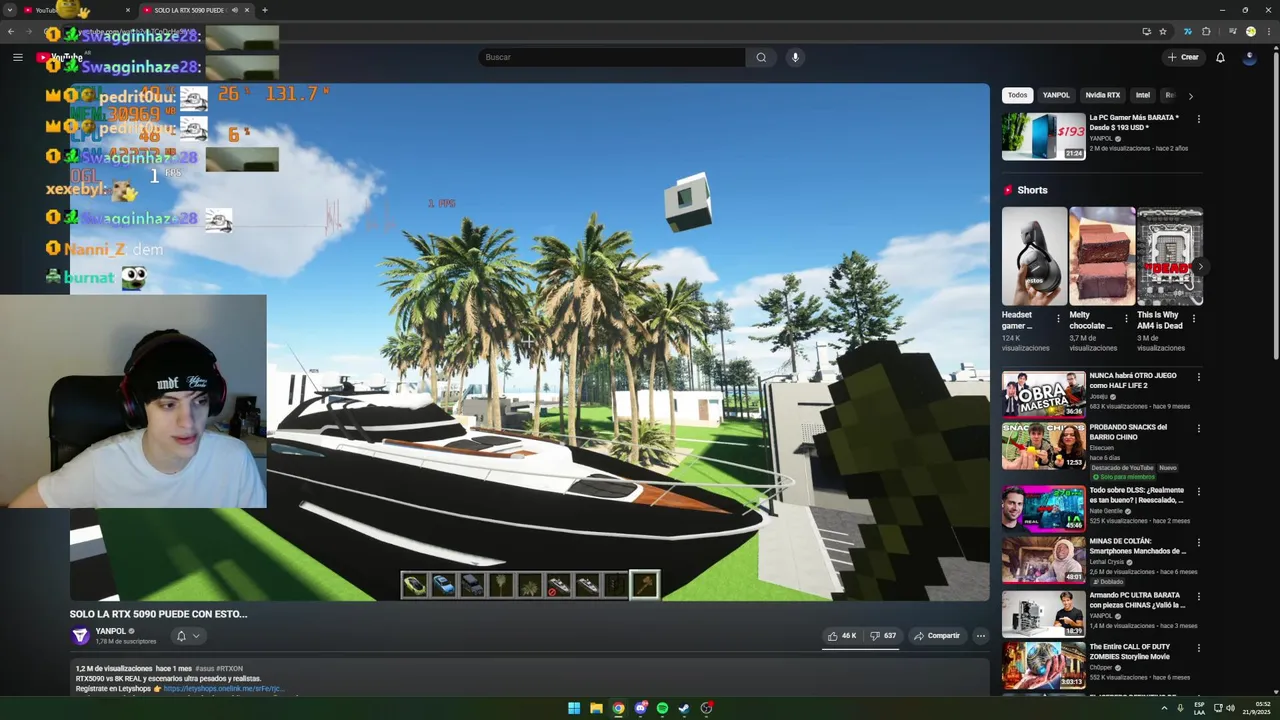This screenshot has height=720, width=1280.
Task: Like the video (46 K)
Action: 842,636
